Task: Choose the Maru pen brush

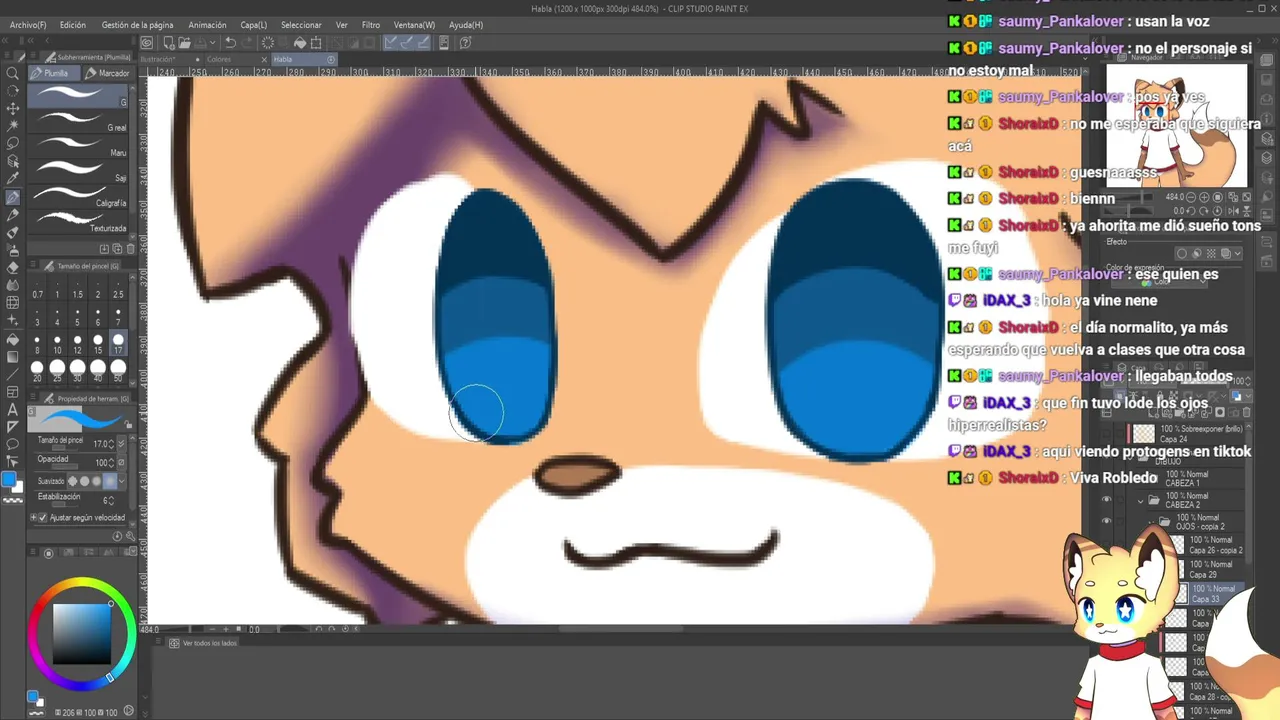Action: tap(79, 146)
